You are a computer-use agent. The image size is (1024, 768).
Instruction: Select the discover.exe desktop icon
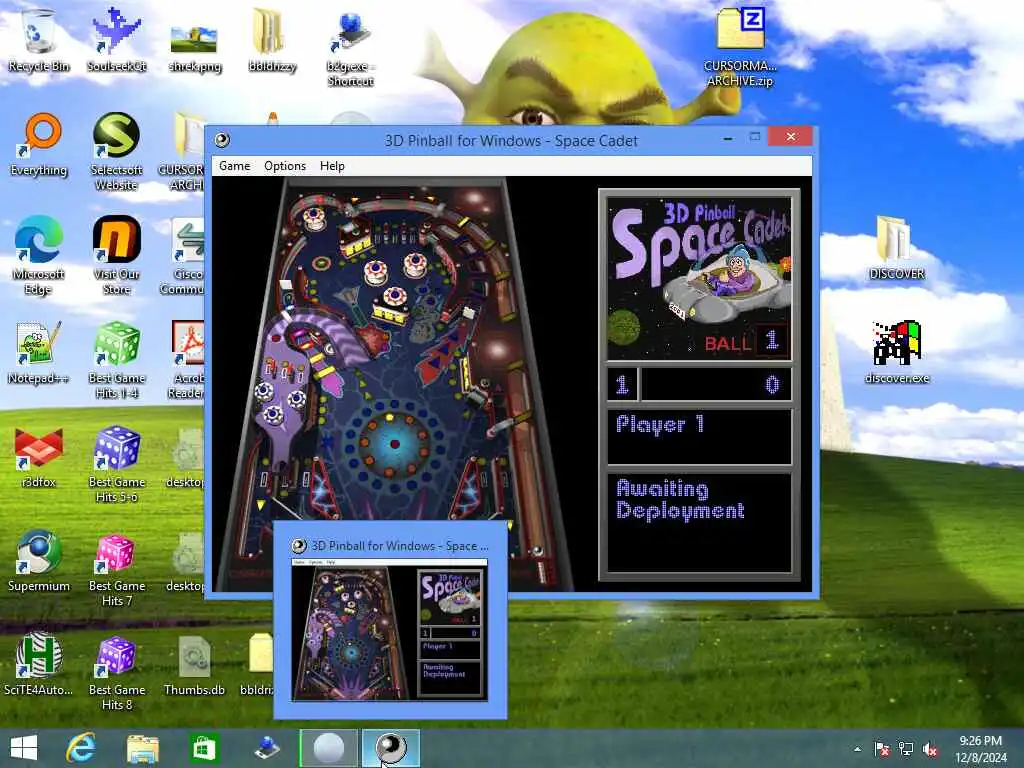pyautogui.click(x=897, y=353)
